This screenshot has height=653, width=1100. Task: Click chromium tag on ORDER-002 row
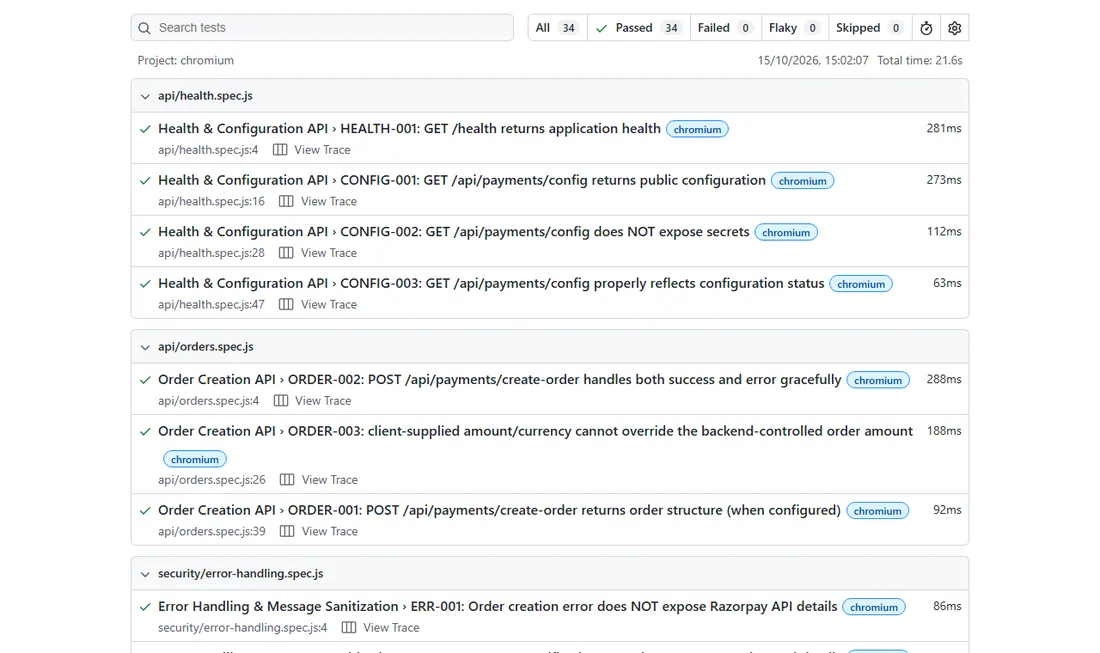click(x=878, y=380)
